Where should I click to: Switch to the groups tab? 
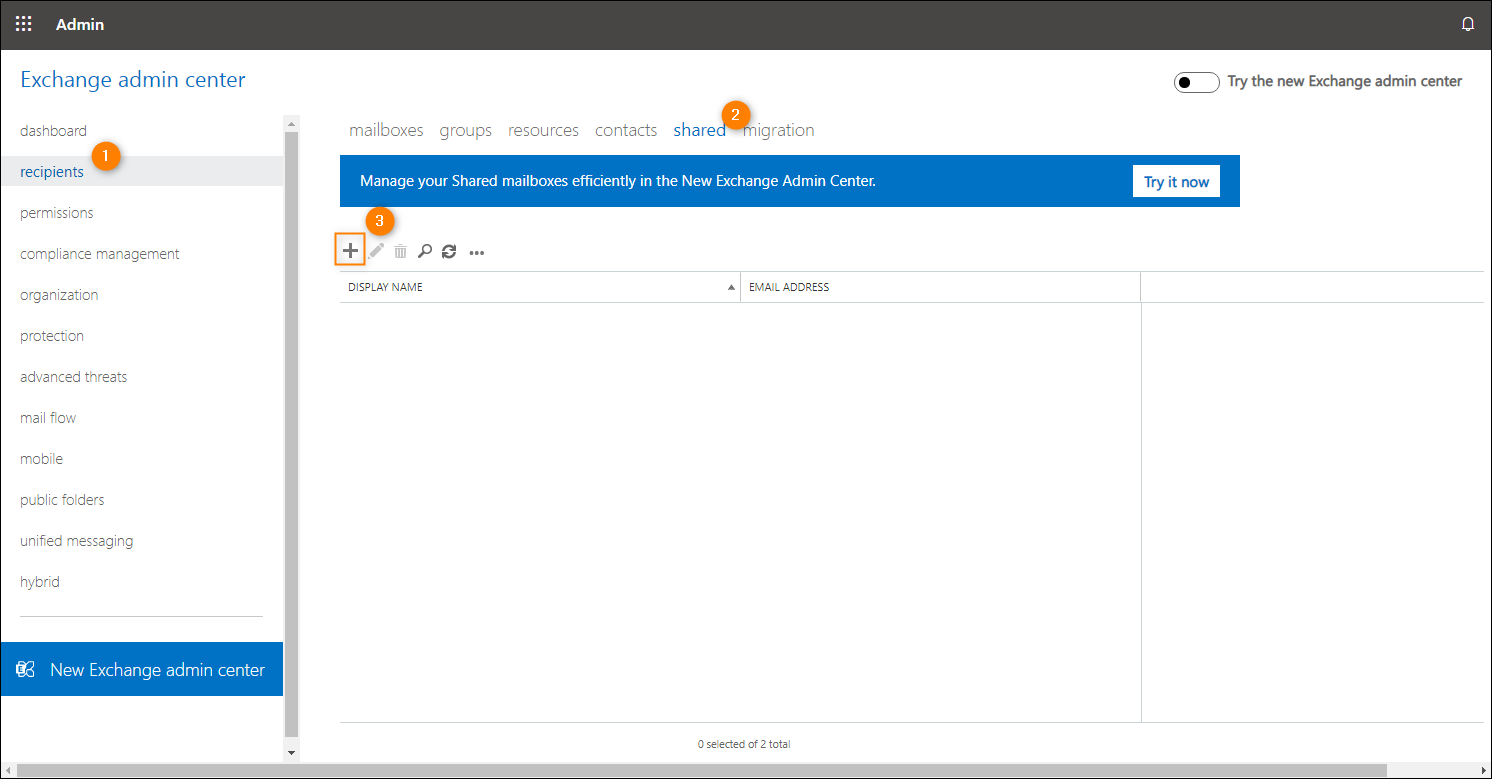pyautogui.click(x=466, y=130)
